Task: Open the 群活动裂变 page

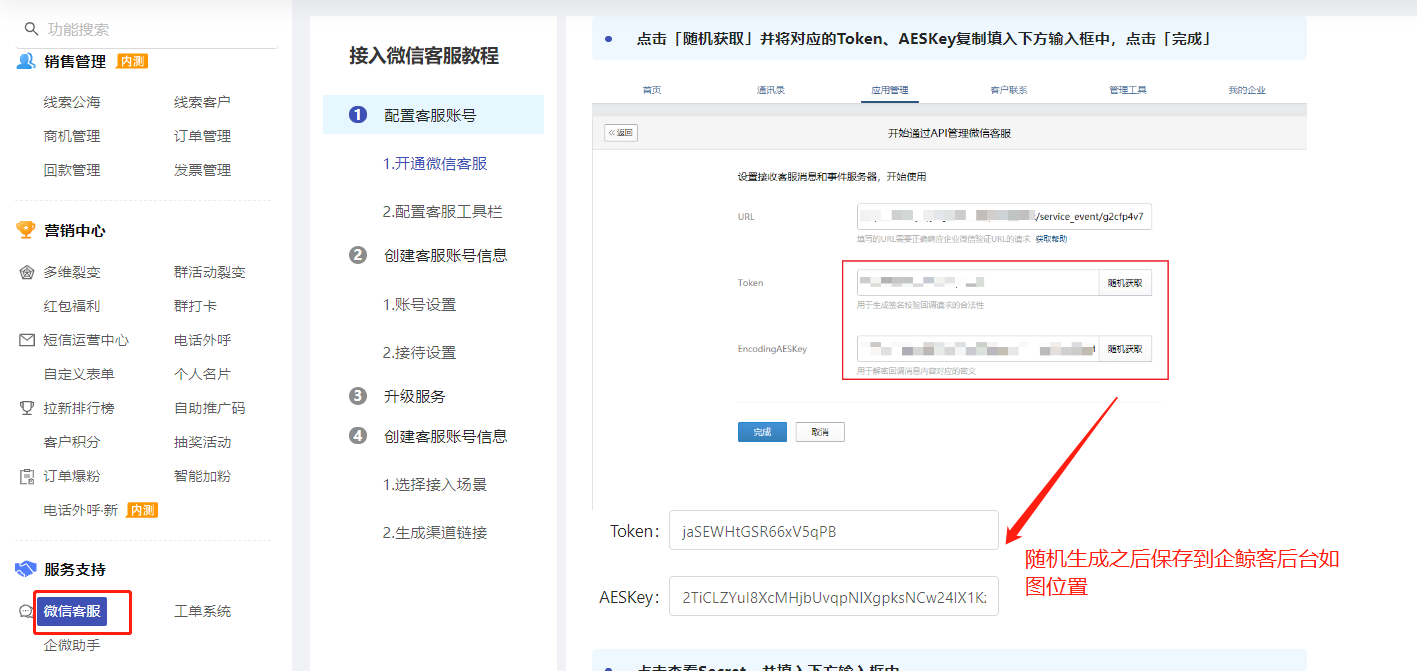Action: tap(210, 272)
